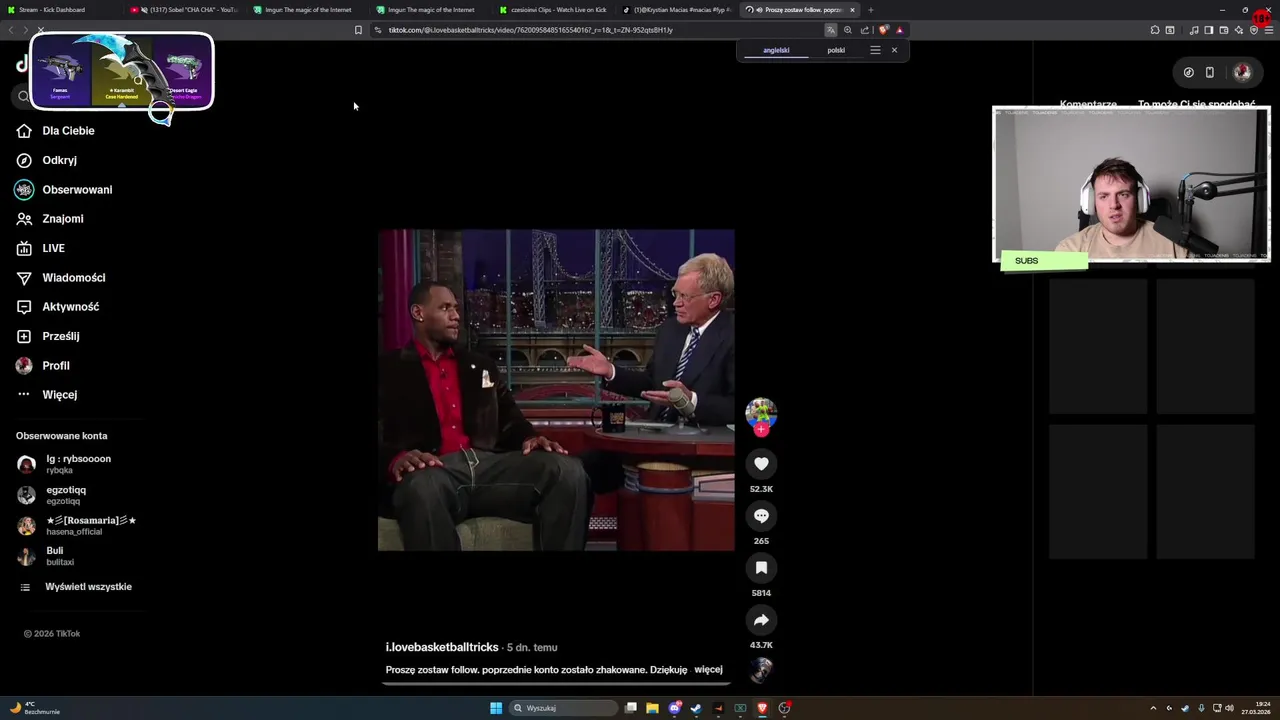1280x720 pixels.
Task: Click the video progress bar
Action: [x=556, y=684]
